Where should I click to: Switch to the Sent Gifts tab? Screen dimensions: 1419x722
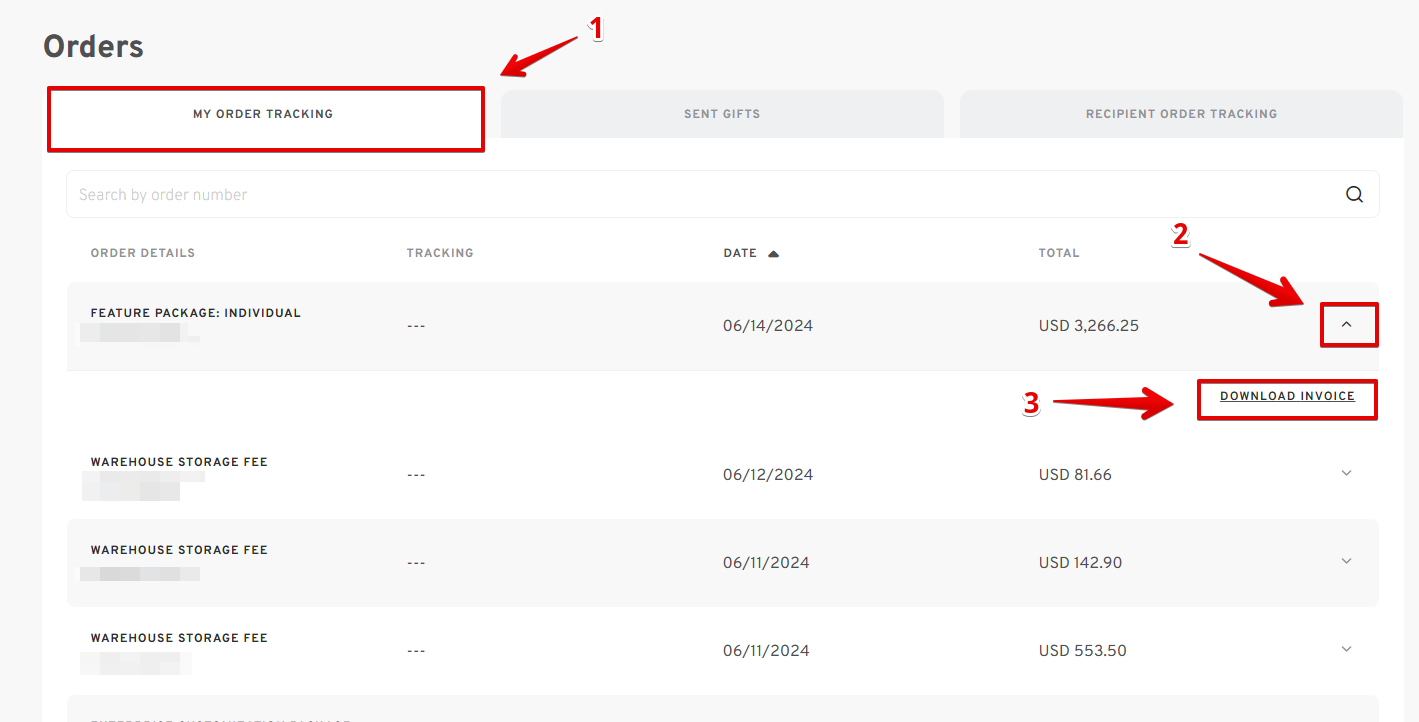(x=722, y=114)
